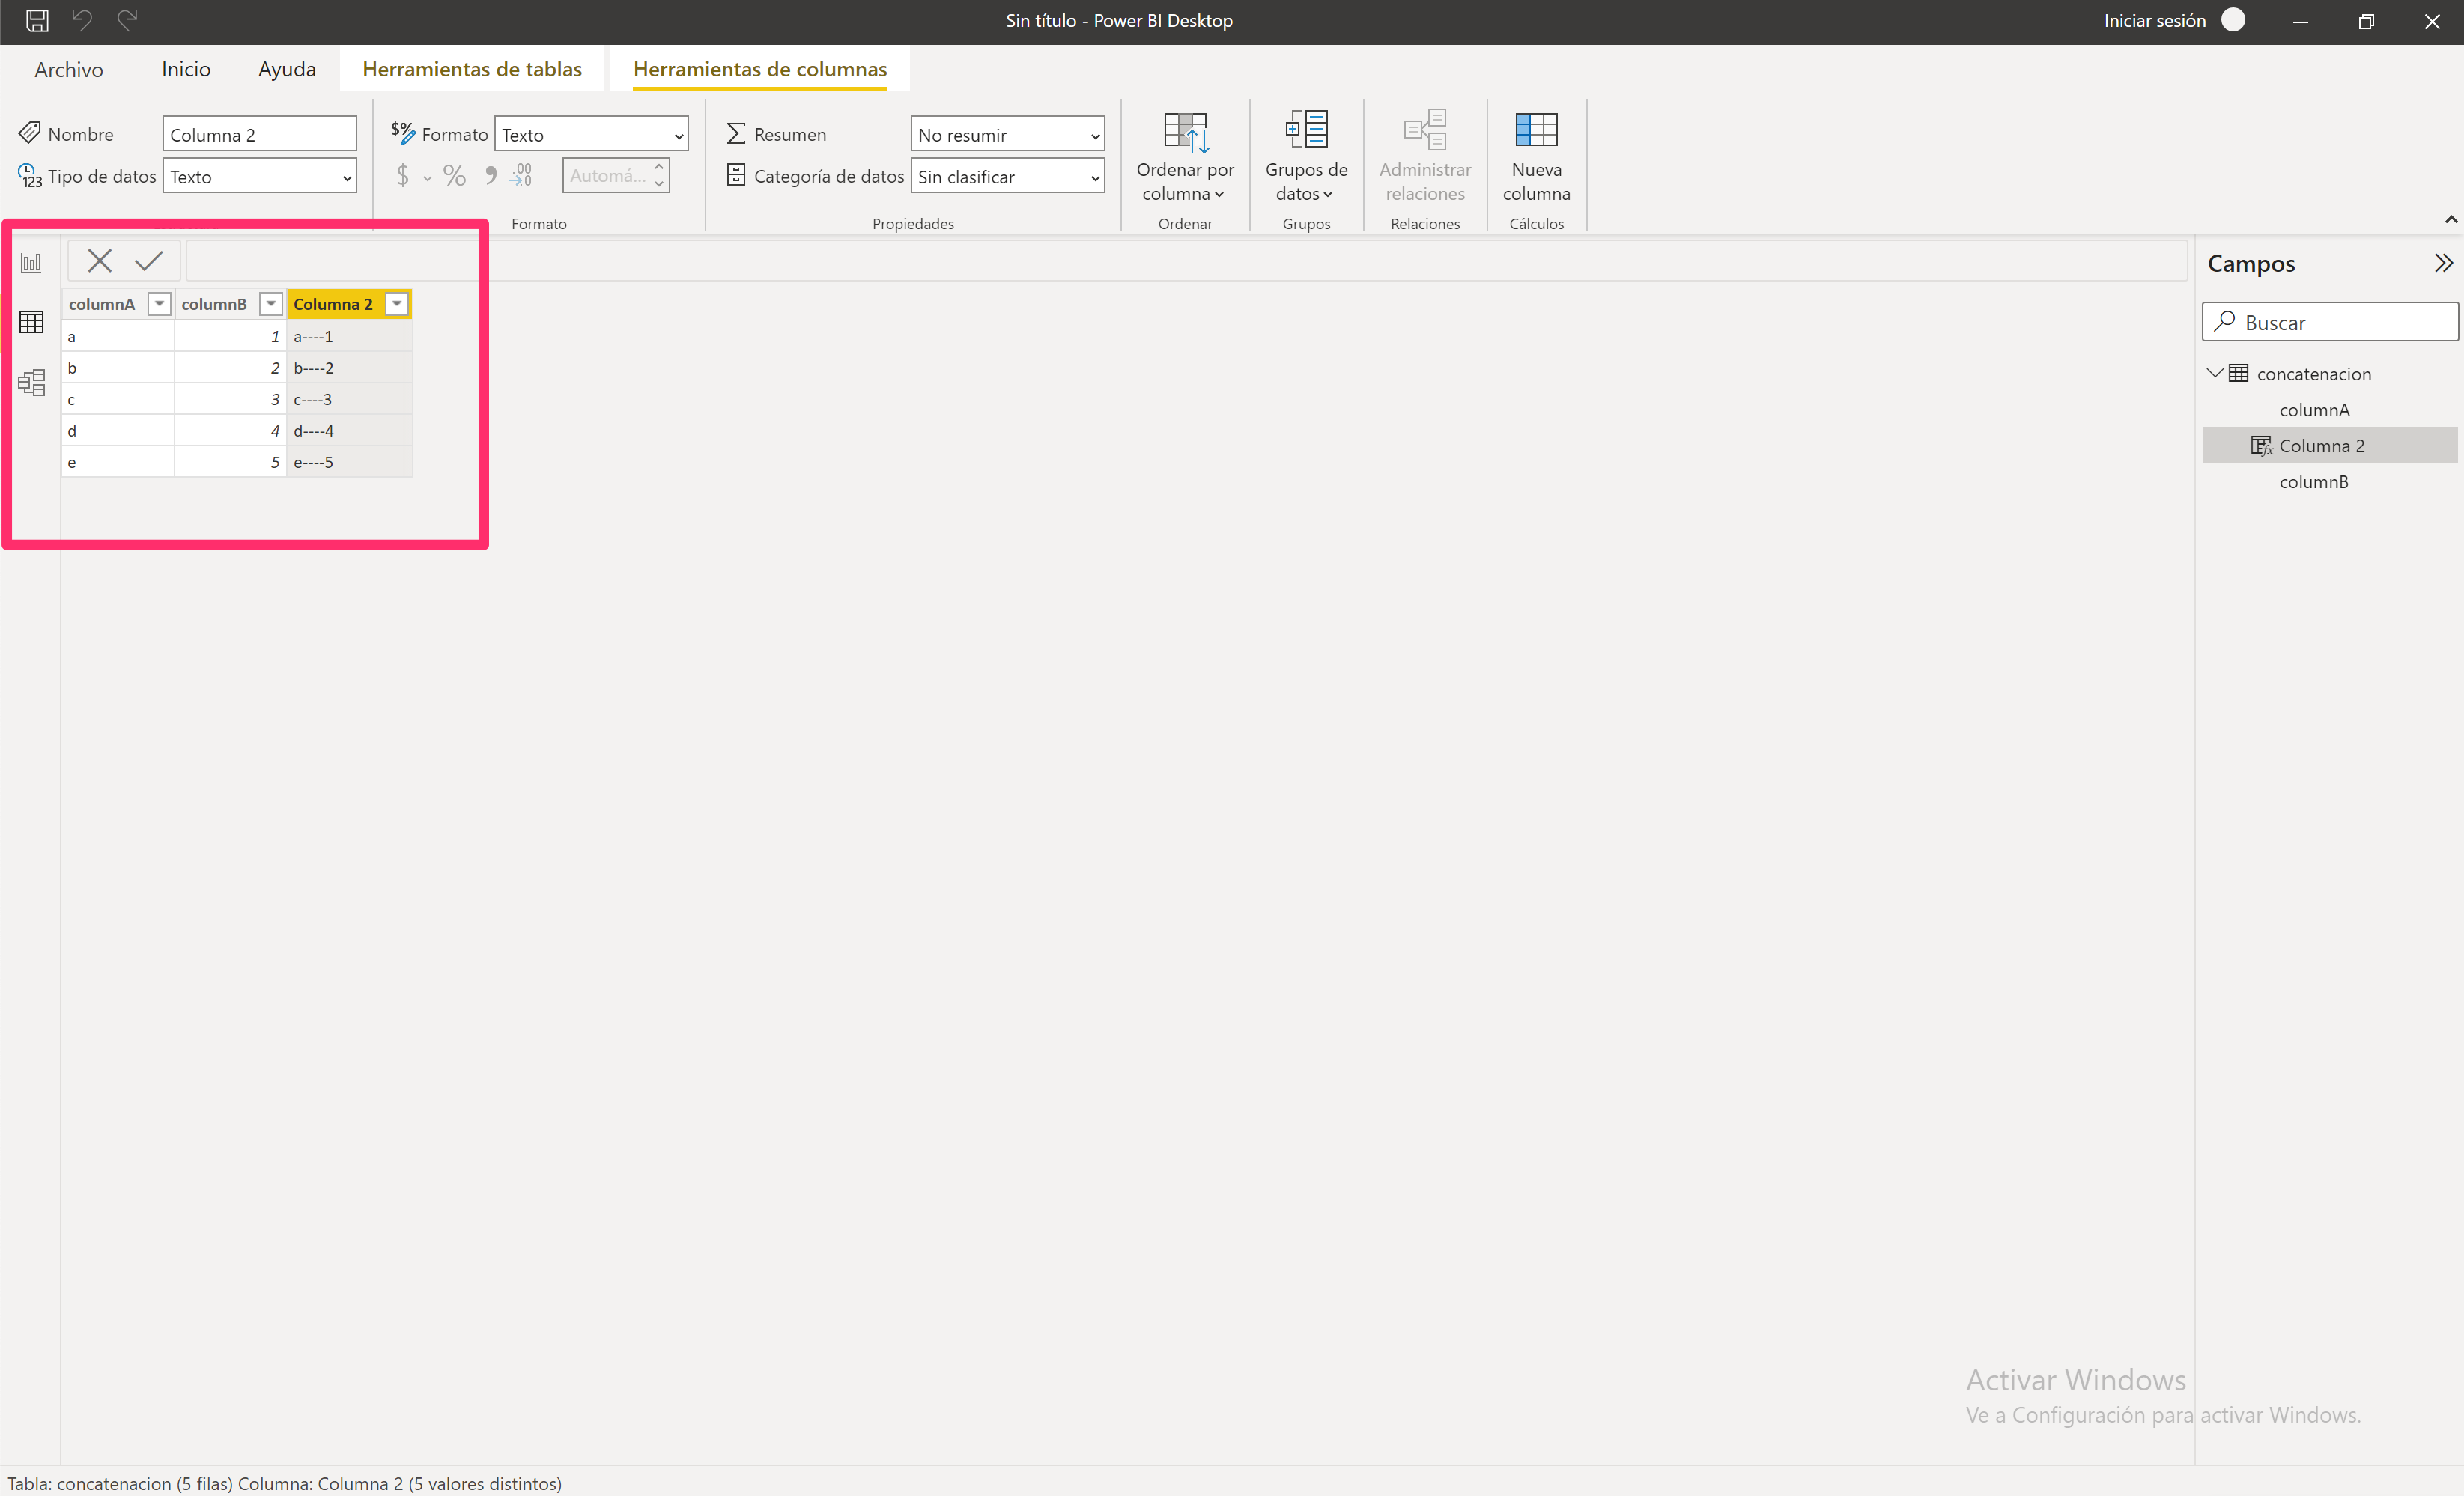Apply percentage format icon
Image resolution: width=2464 pixels, height=1496 pixels.
[454, 176]
